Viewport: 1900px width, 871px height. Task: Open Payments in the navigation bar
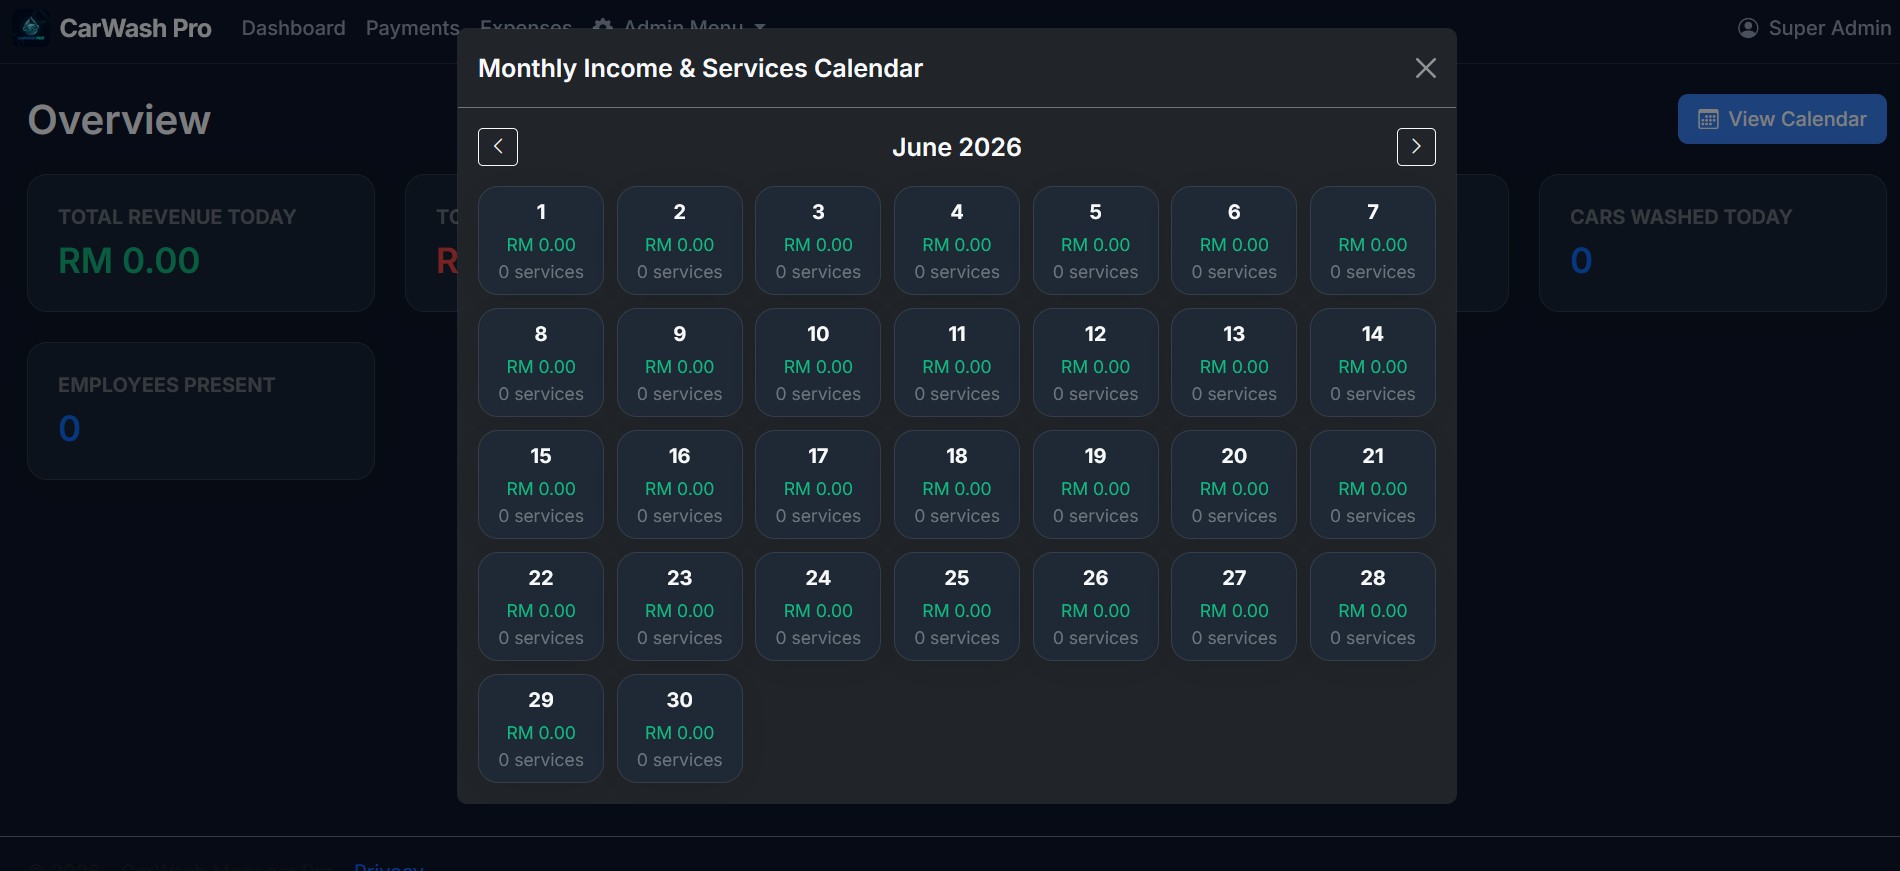(x=412, y=28)
